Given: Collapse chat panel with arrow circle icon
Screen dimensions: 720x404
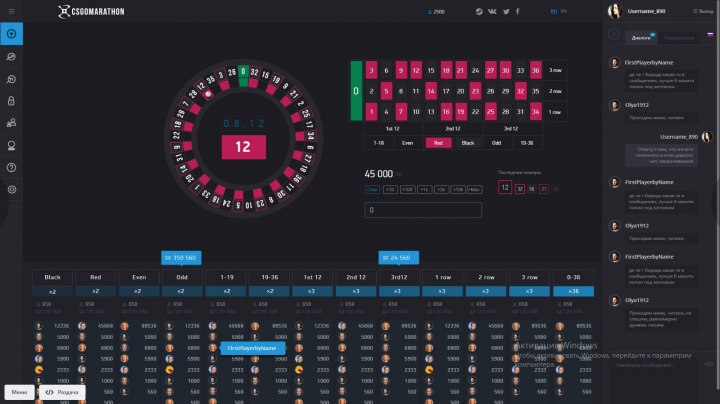Looking at the screenshot, I should tap(613, 34).
